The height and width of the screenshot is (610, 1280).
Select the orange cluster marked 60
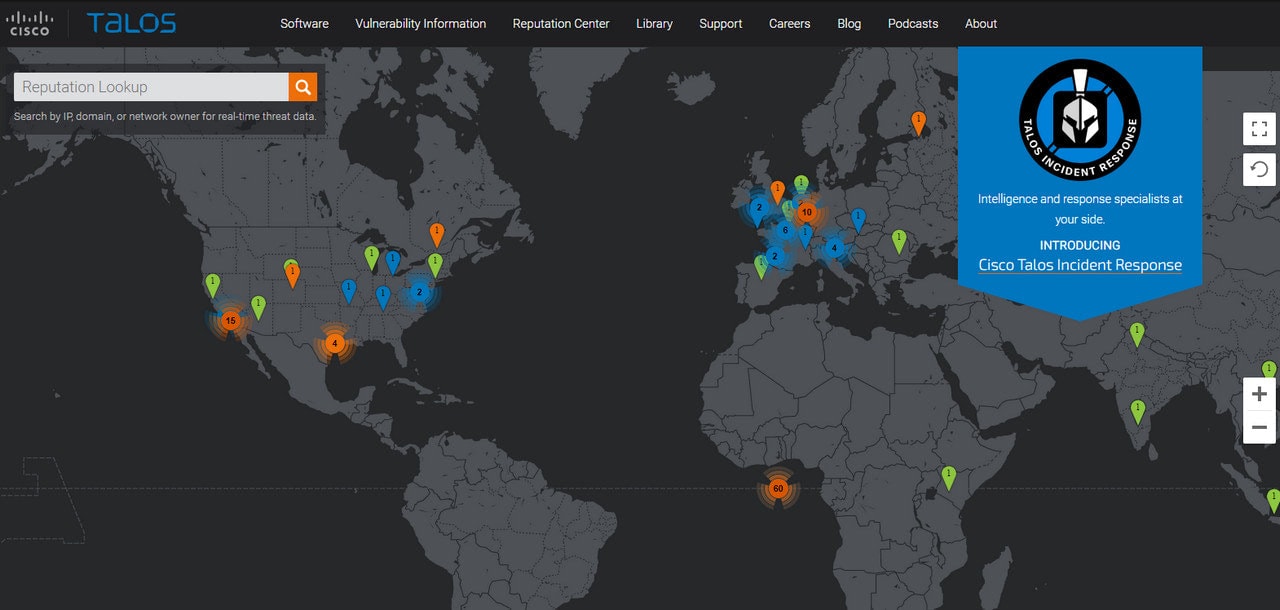pos(778,489)
